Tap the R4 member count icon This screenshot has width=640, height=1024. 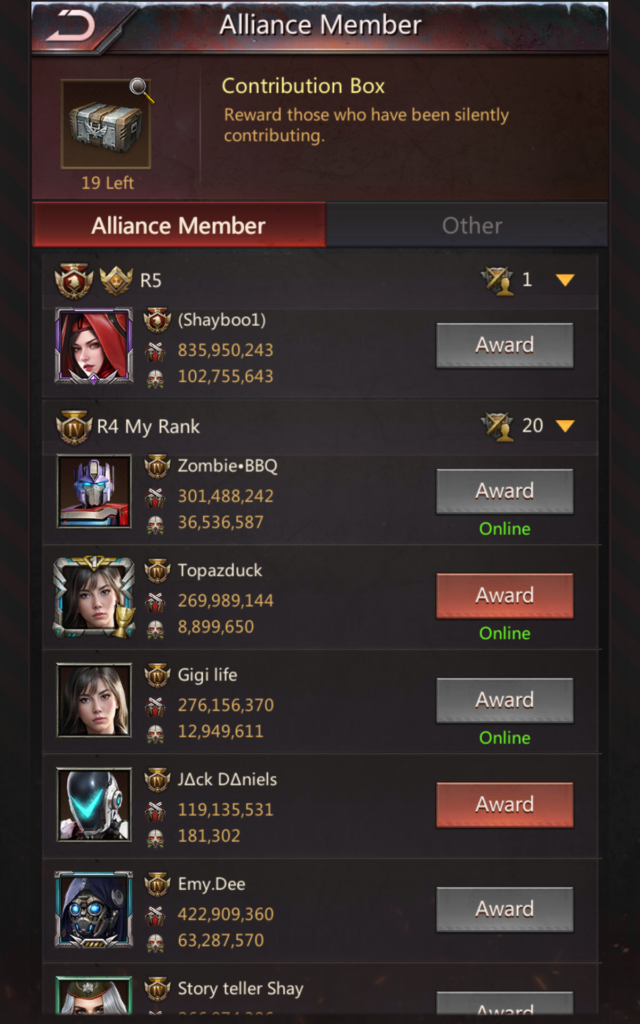point(497,426)
